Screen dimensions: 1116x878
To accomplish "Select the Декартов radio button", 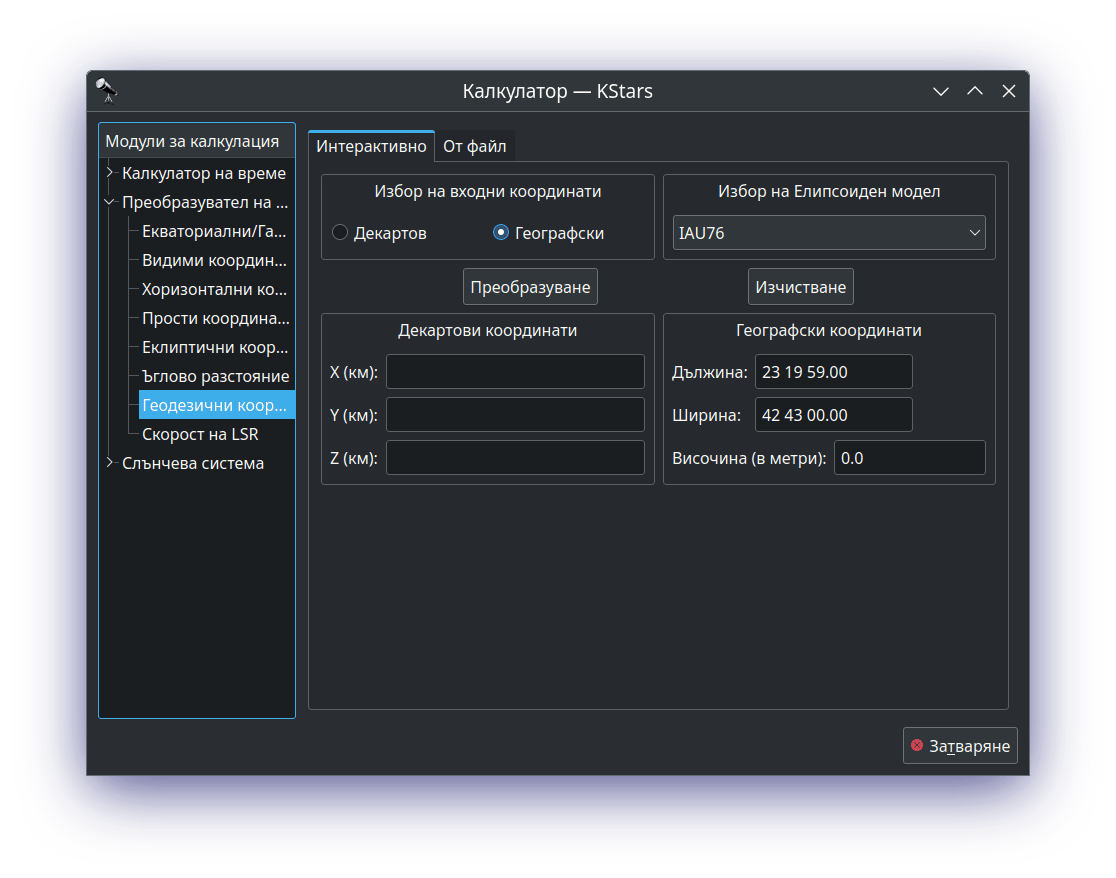I will click(341, 233).
